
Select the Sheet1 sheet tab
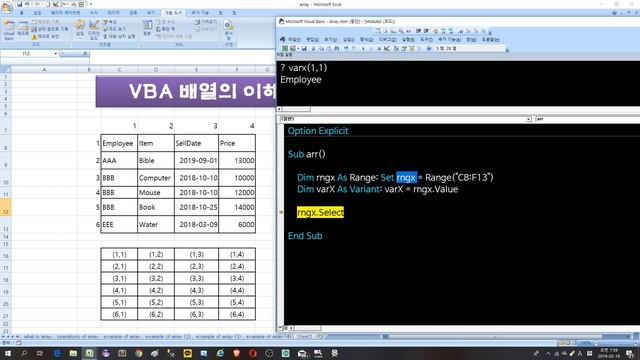click(304, 337)
